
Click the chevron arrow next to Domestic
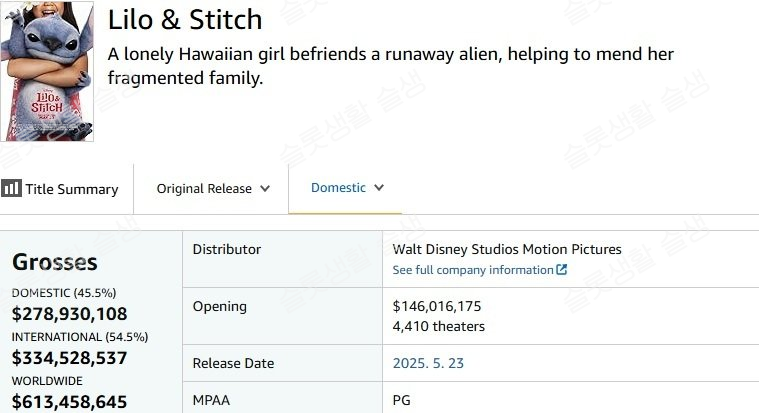click(379, 187)
